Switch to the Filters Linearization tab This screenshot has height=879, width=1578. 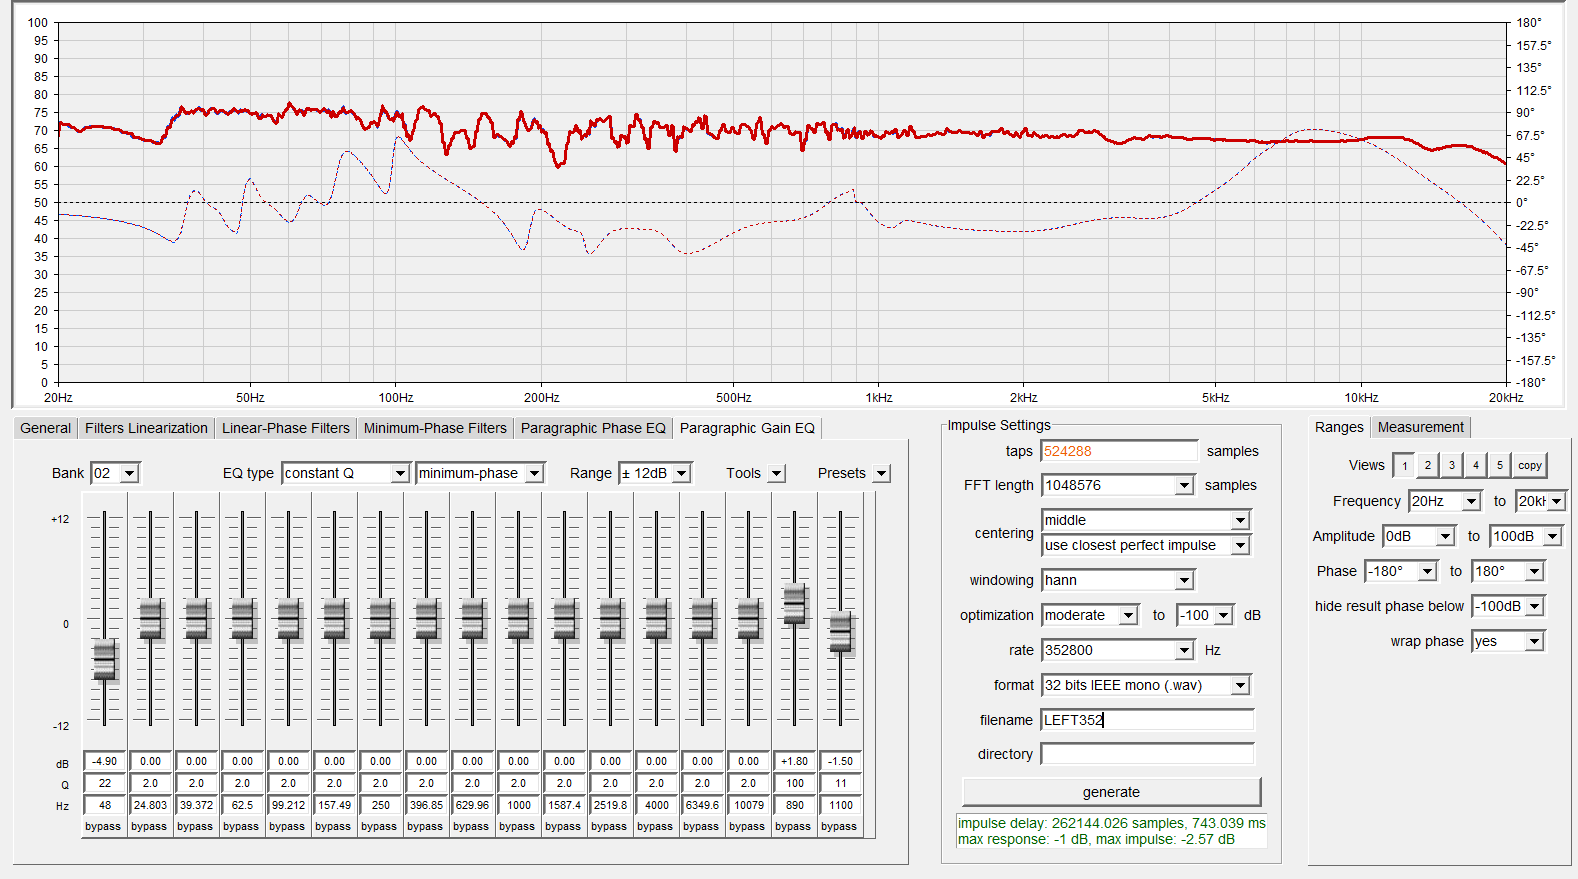[x=146, y=428]
